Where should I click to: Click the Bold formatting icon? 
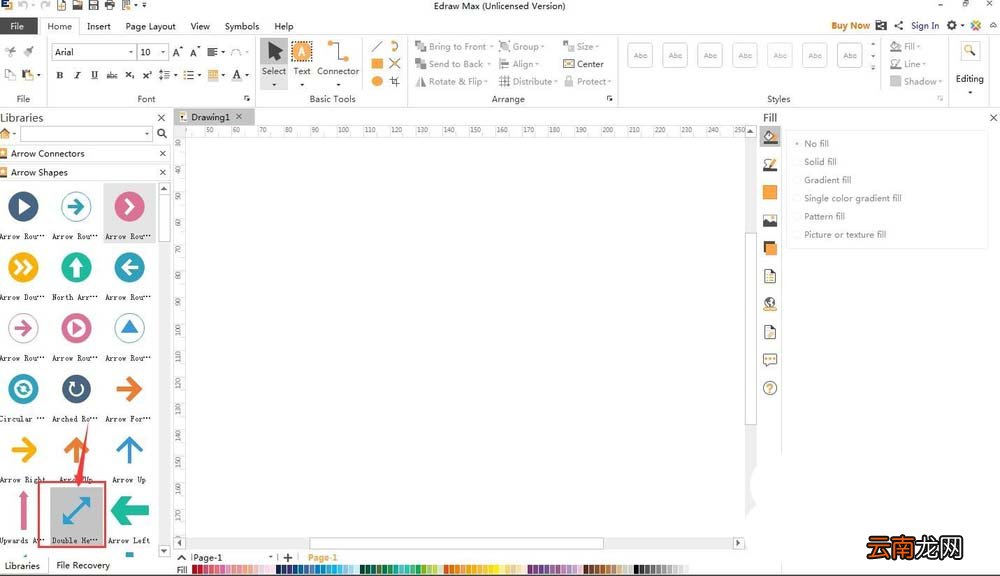coord(59,75)
